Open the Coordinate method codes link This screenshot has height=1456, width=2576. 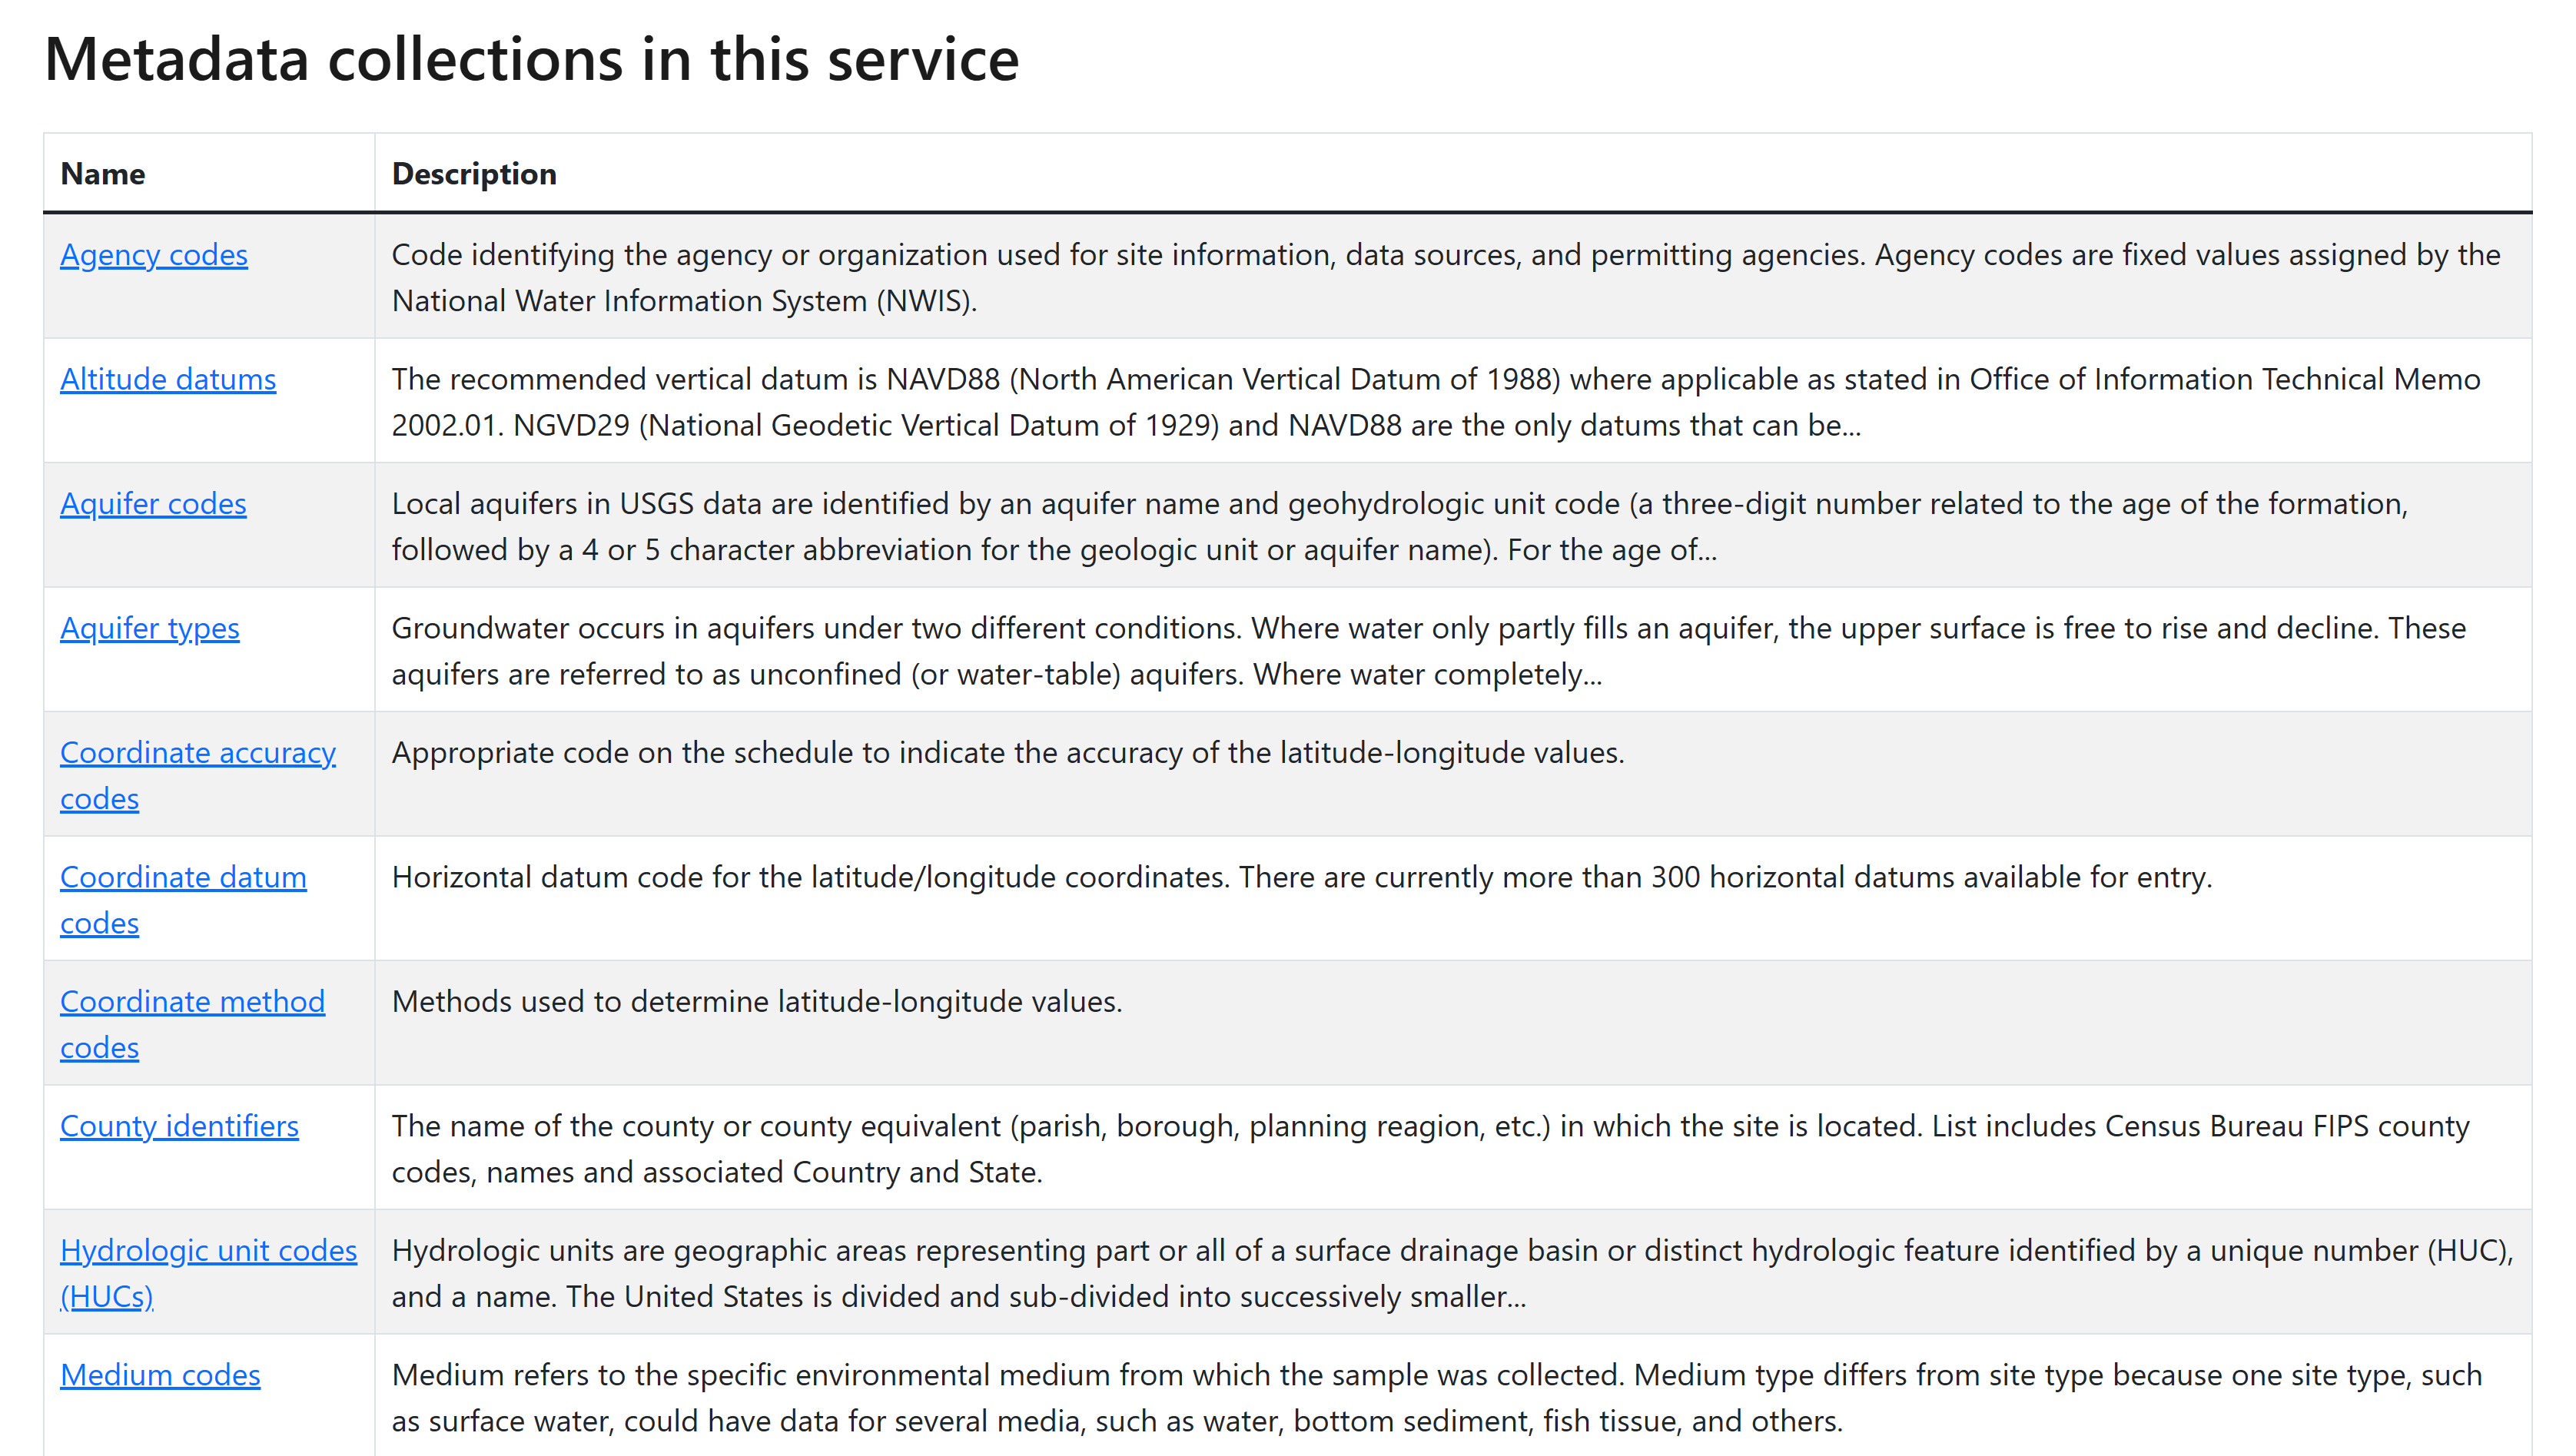[192, 1024]
